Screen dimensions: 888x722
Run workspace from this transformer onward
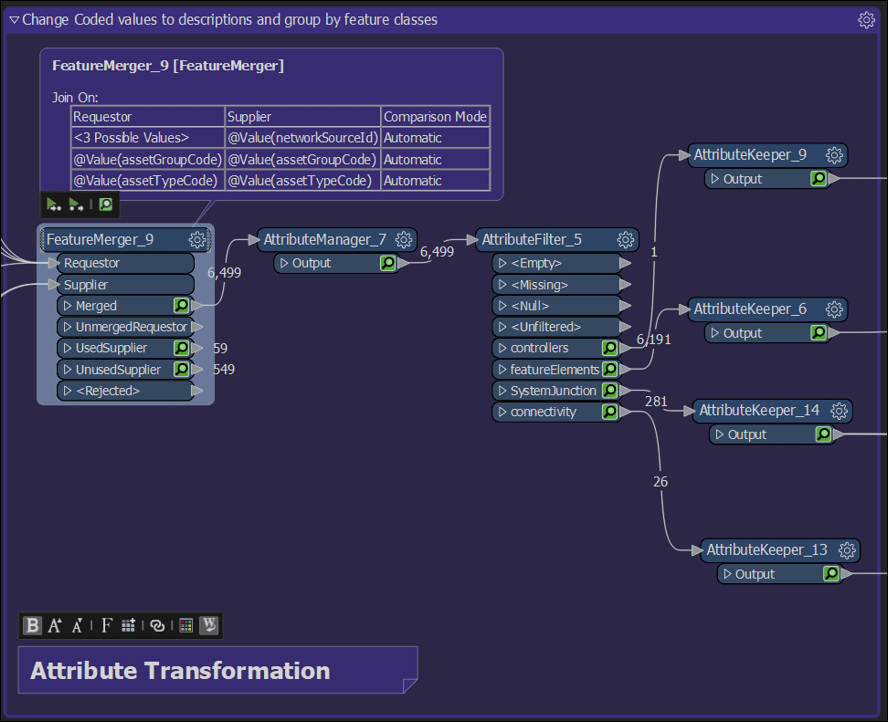pyautogui.click(x=78, y=204)
